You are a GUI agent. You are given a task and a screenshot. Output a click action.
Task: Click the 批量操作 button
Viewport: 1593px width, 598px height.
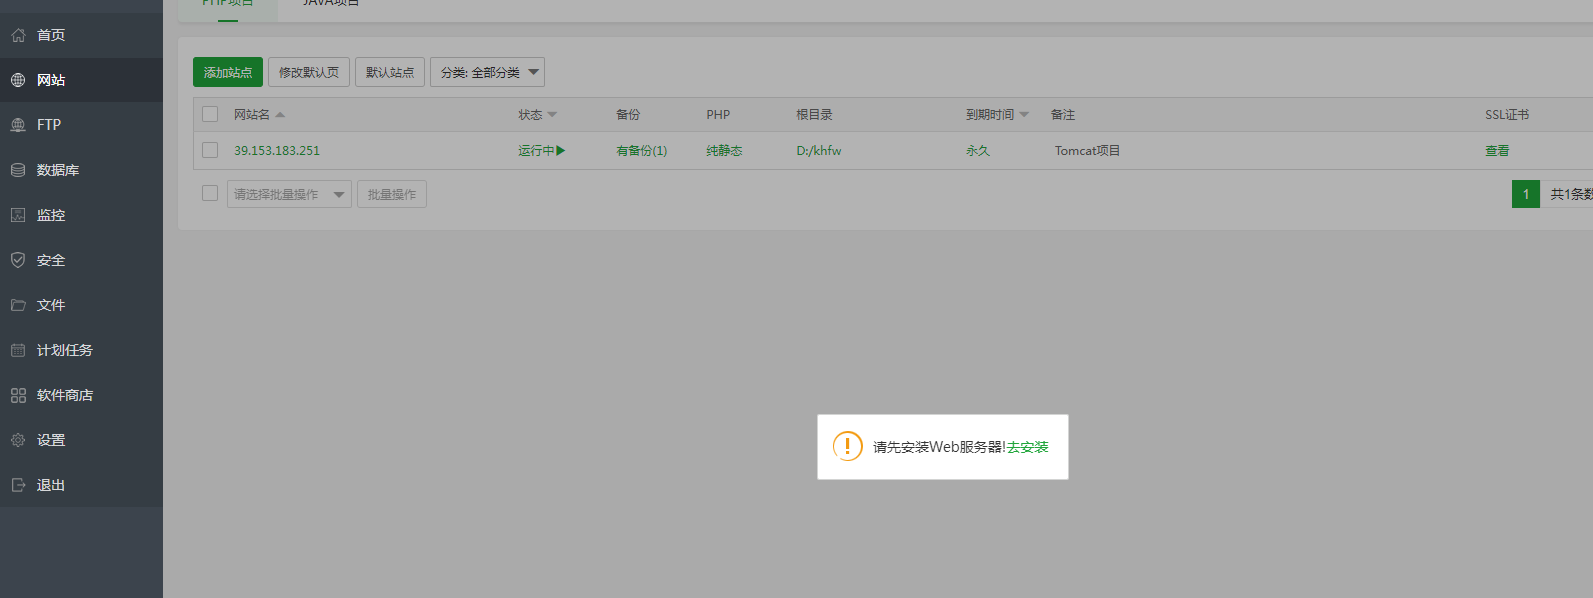click(392, 194)
